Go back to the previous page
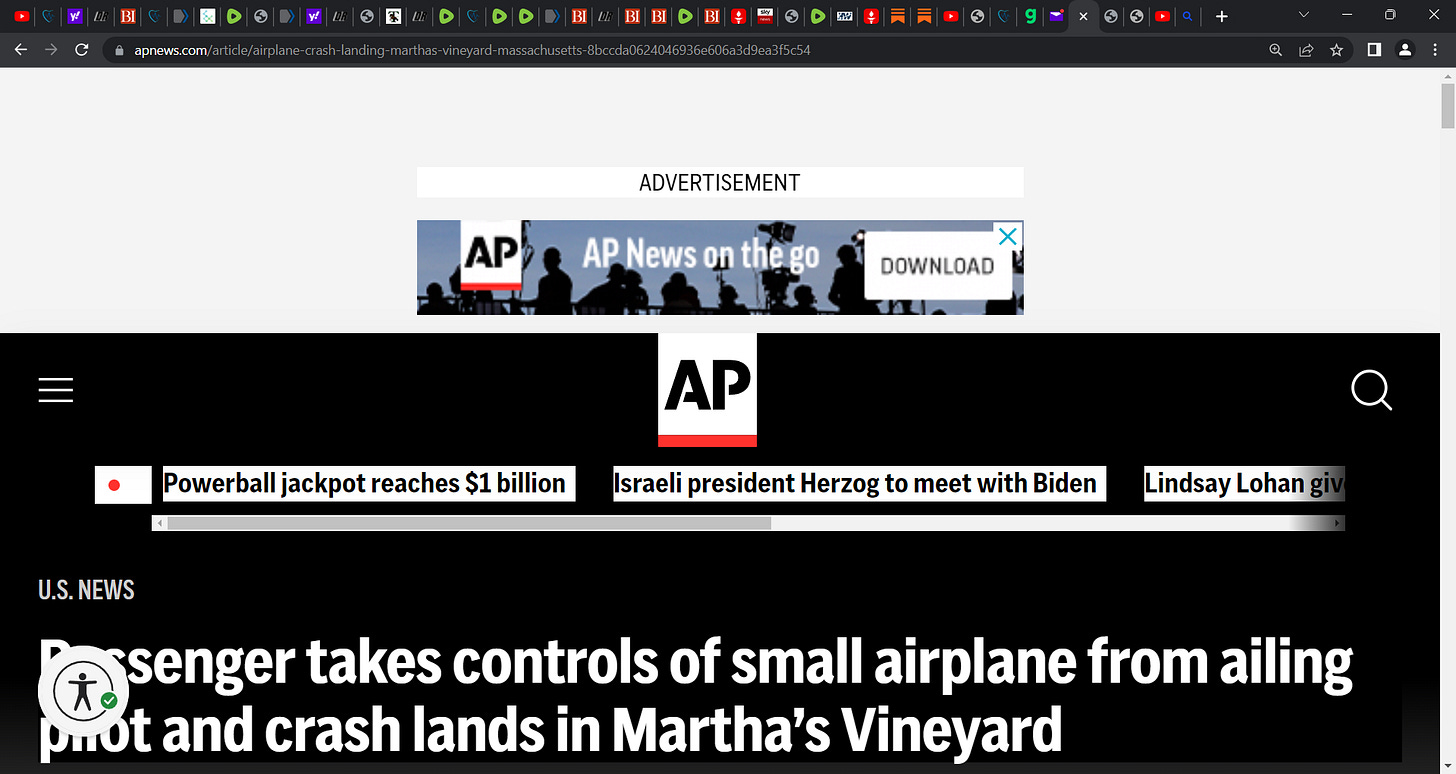The height and width of the screenshot is (774, 1456). pos(21,49)
